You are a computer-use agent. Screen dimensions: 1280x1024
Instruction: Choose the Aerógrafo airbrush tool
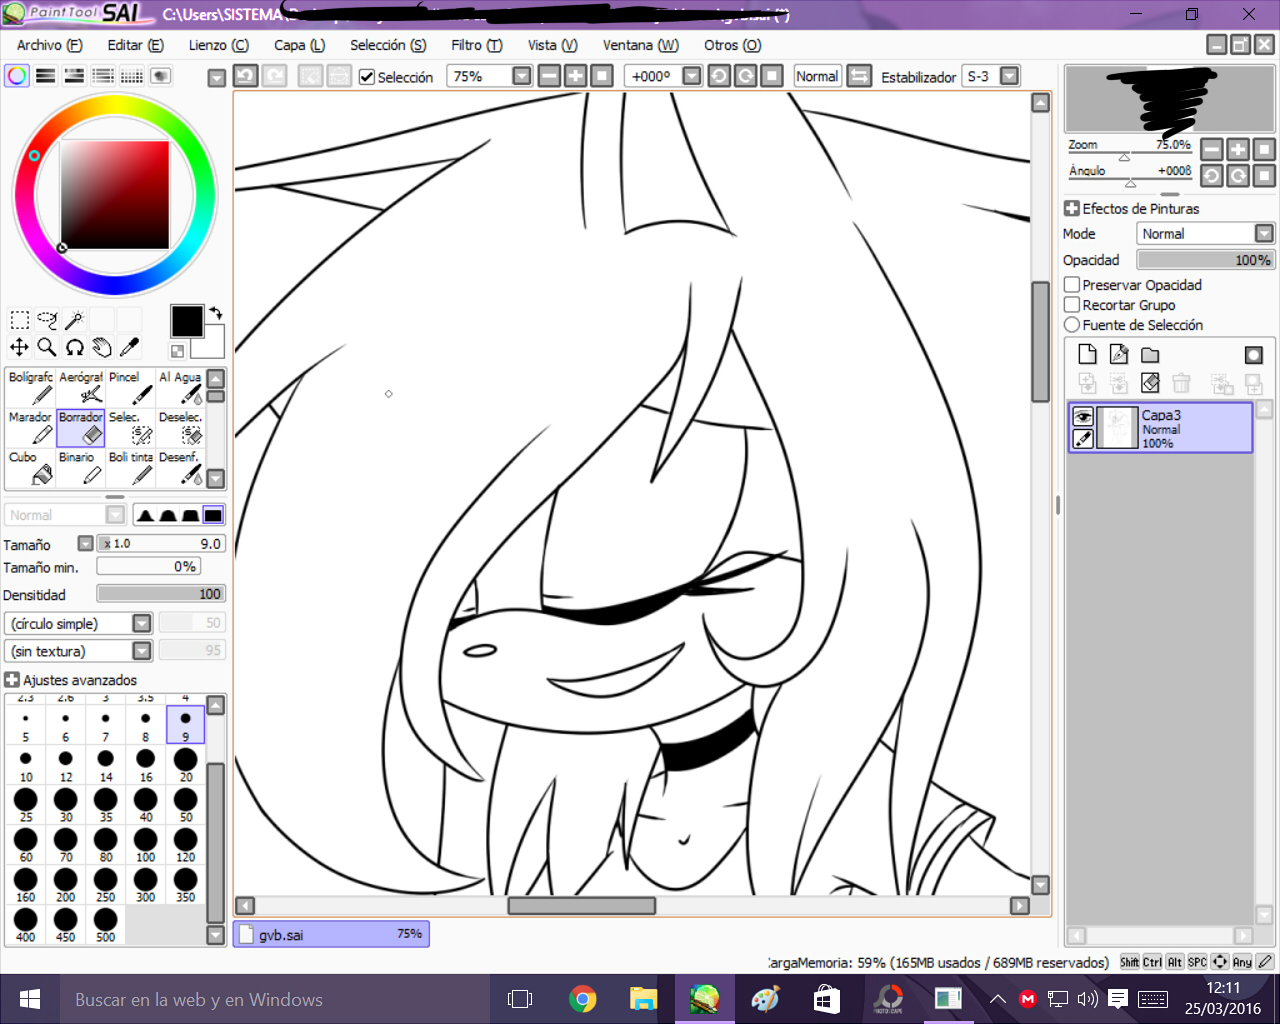(x=81, y=388)
